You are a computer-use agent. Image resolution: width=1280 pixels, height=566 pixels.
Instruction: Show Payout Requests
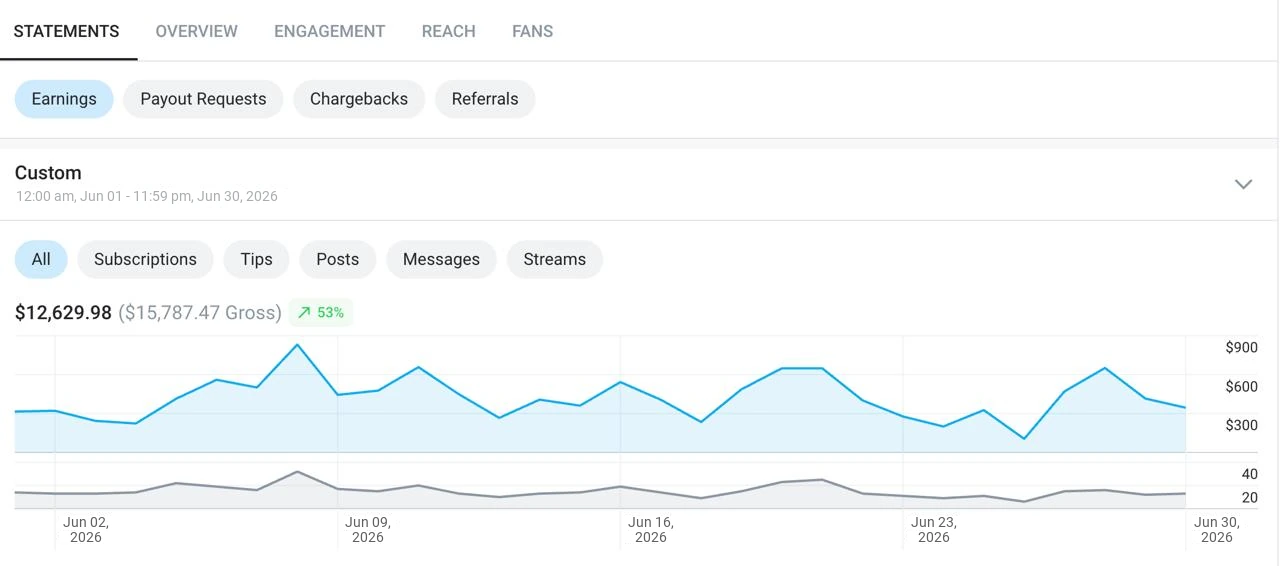coord(203,99)
